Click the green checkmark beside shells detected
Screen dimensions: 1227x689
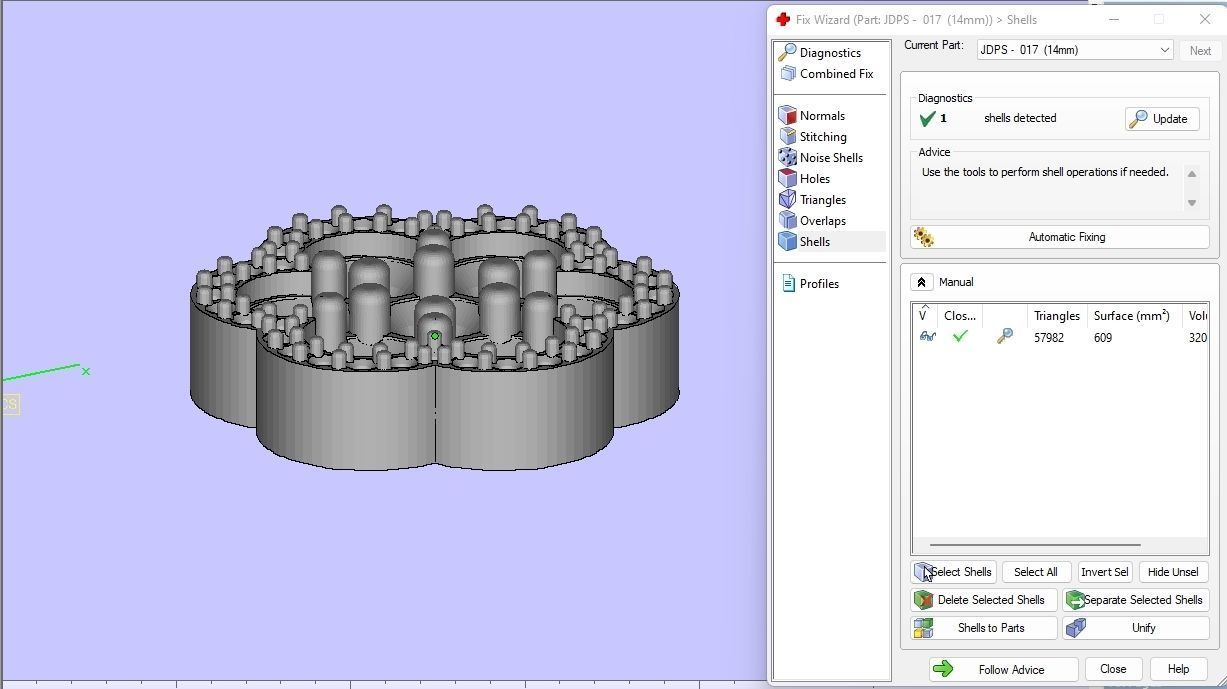(x=927, y=119)
